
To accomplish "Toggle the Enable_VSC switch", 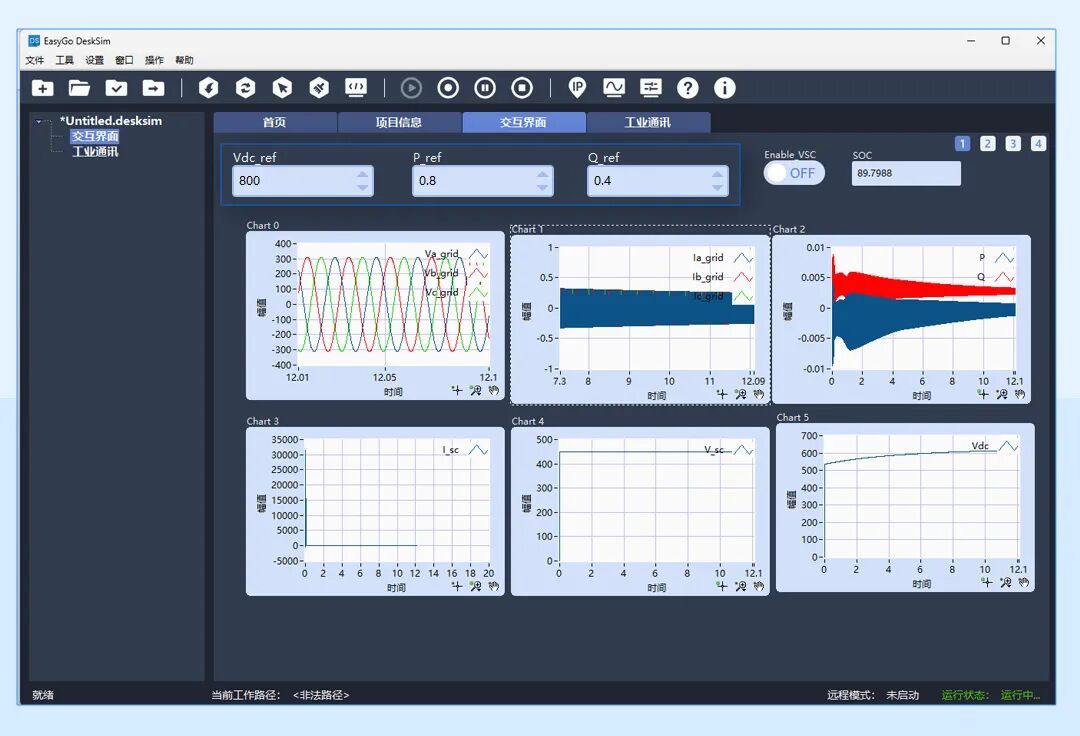I will point(794,173).
